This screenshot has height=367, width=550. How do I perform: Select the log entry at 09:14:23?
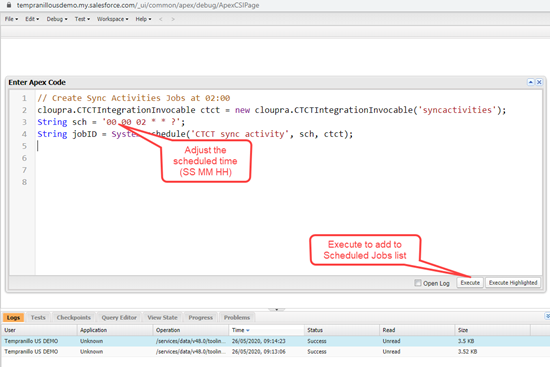(275, 341)
